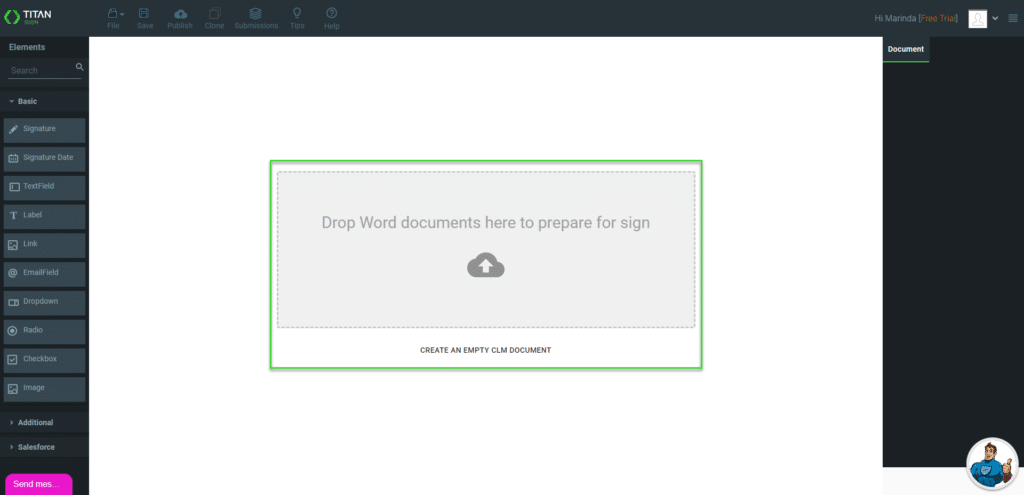Expand the Salesforce elements section
This screenshot has height=495, width=1024.
coord(44,447)
